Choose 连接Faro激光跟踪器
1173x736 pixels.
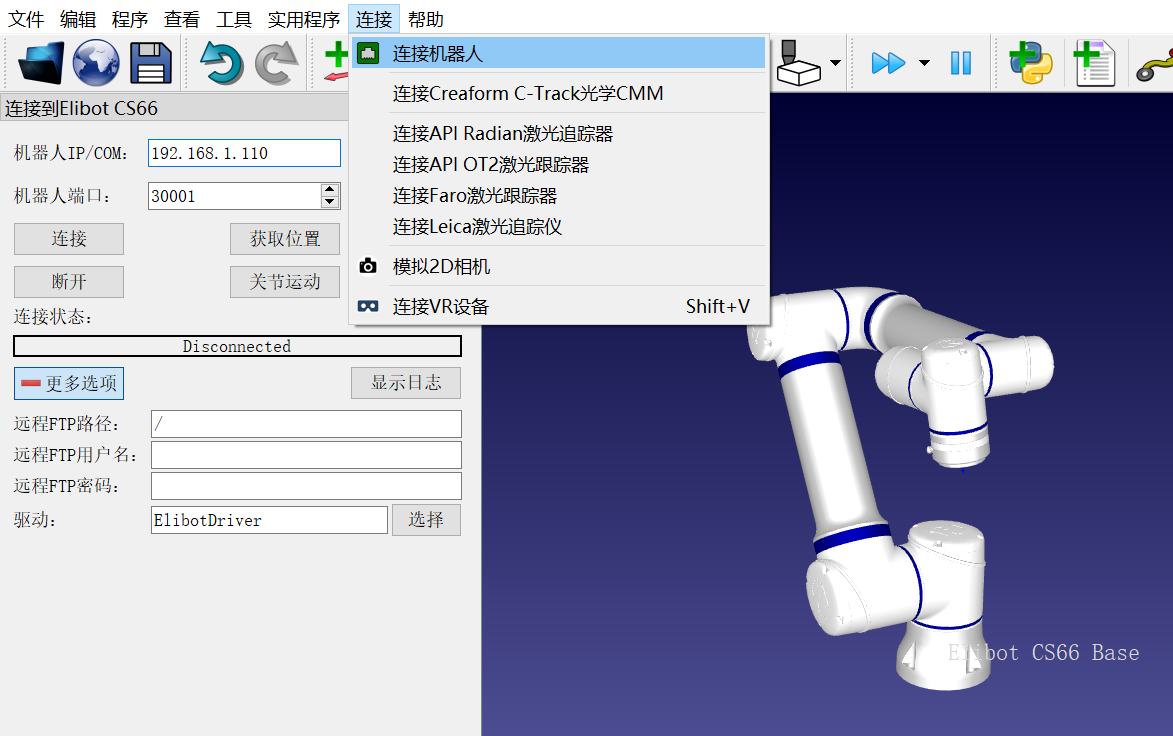pyautogui.click(x=558, y=196)
